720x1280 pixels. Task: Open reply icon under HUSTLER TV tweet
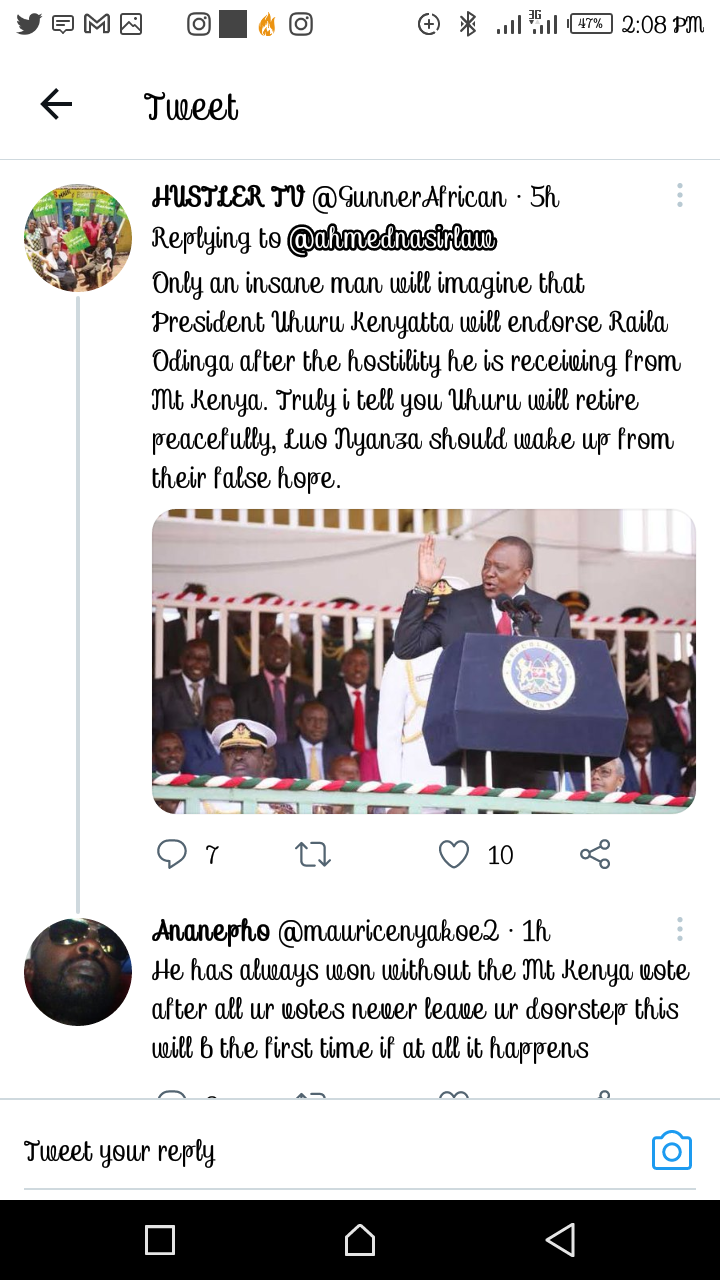point(172,854)
